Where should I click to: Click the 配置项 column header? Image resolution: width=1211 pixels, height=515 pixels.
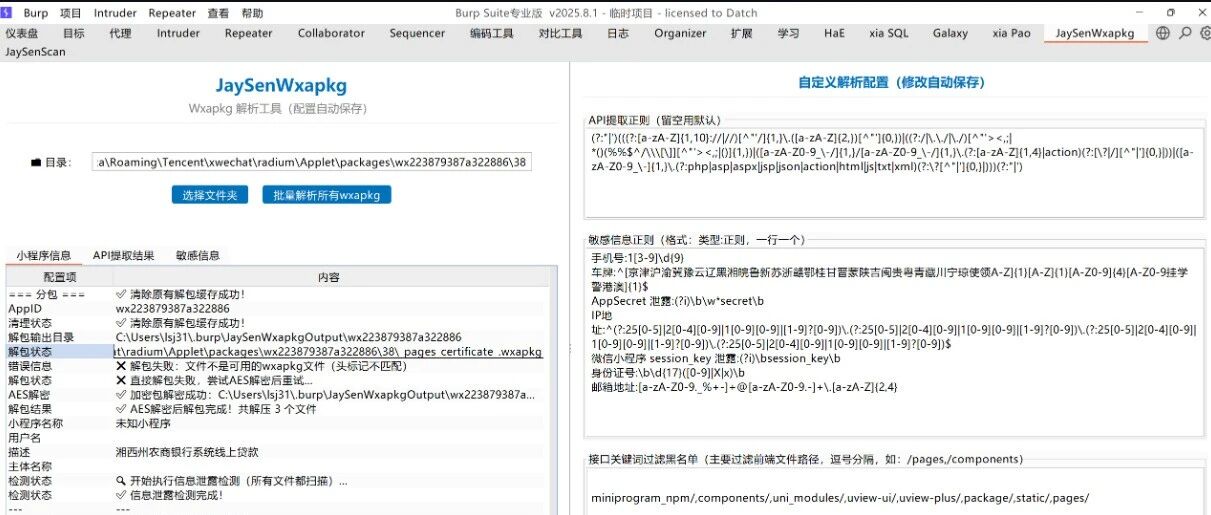tap(60, 277)
